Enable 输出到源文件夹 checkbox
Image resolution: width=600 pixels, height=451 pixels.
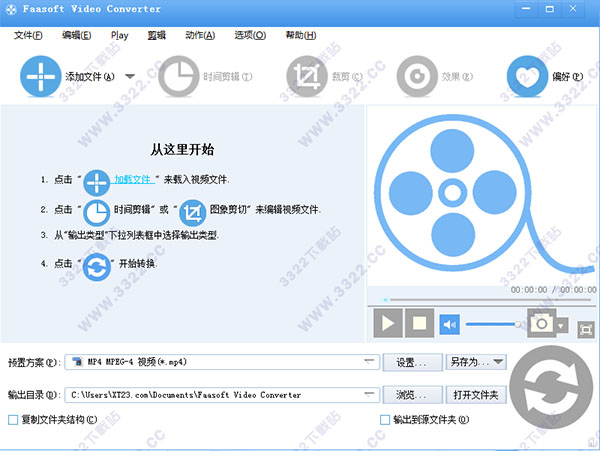pyautogui.click(x=385, y=420)
